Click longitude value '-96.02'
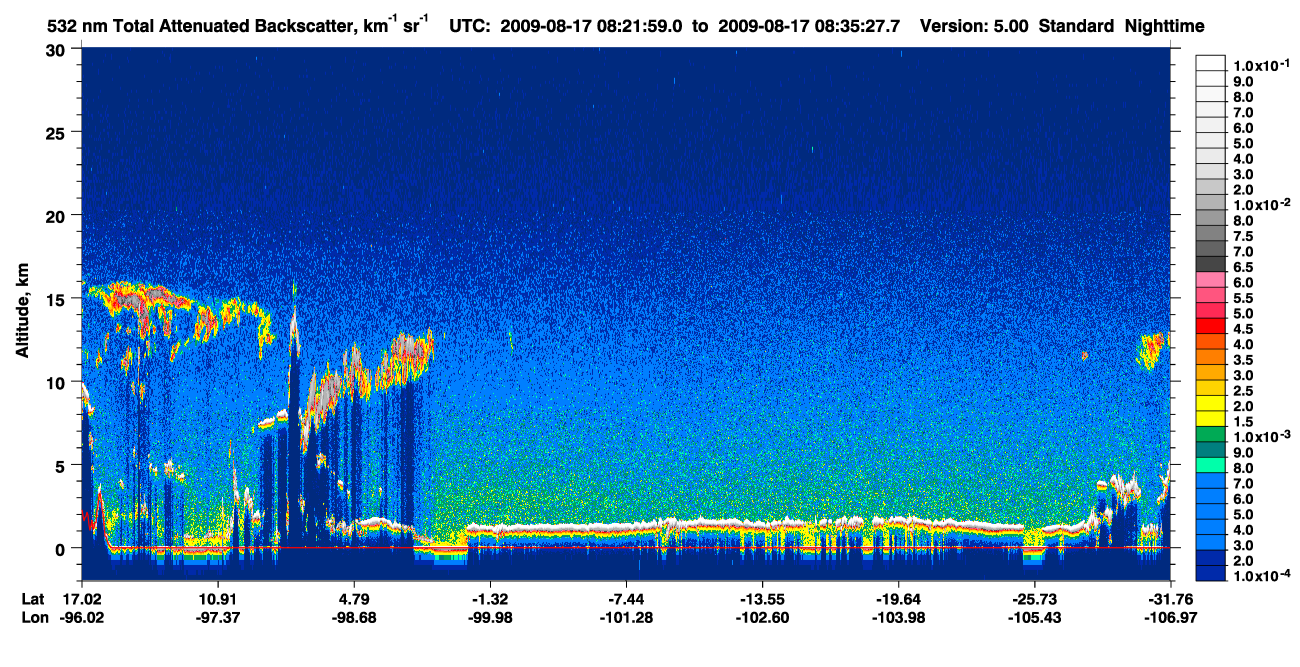Image resolution: width=1300 pixels, height=667 pixels. tap(82, 618)
